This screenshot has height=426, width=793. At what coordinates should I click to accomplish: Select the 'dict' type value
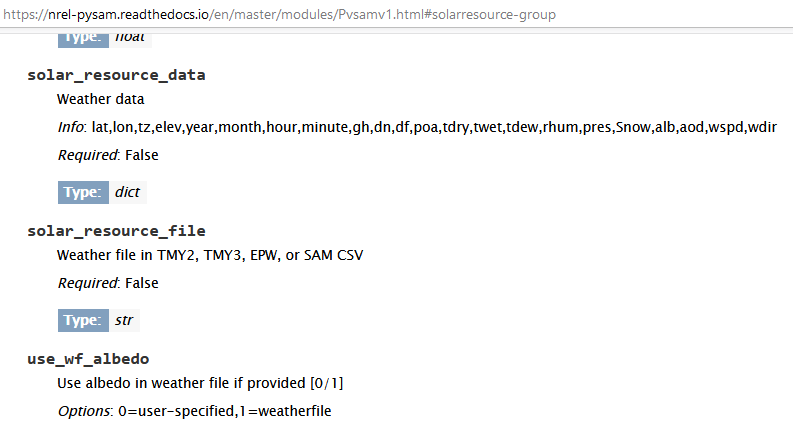tap(128, 192)
